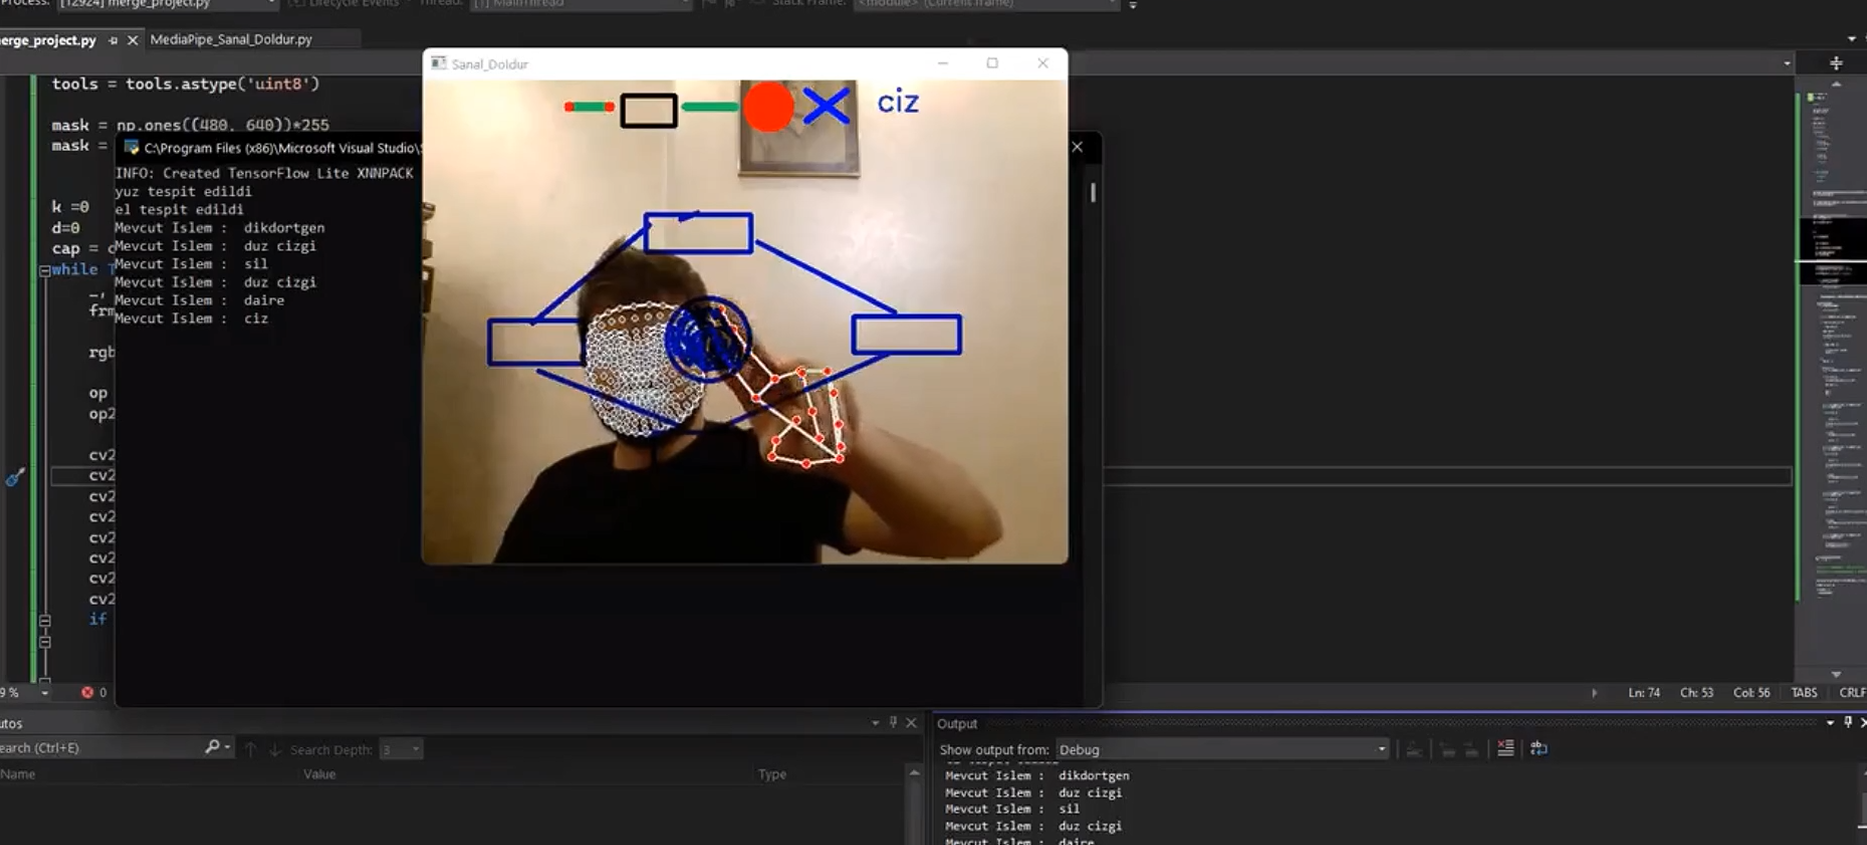Image resolution: width=1867 pixels, height=845 pixels.
Task: Click the Ch: 53 status indicator
Action: [x=1696, y=692]
